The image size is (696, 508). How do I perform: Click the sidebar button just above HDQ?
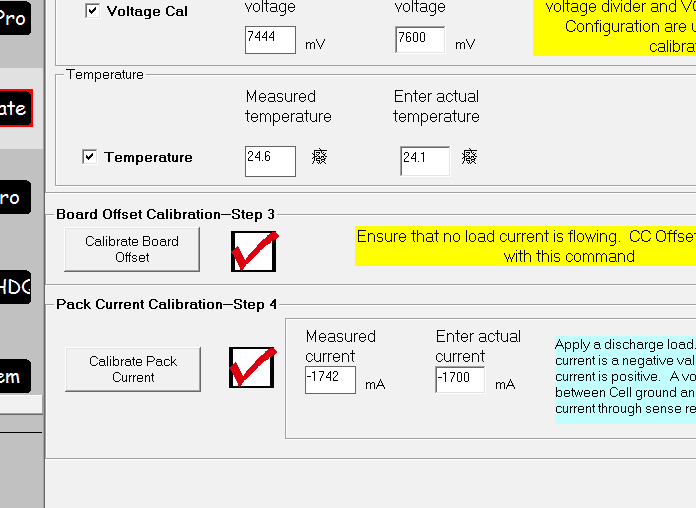(x=12, y=198)
